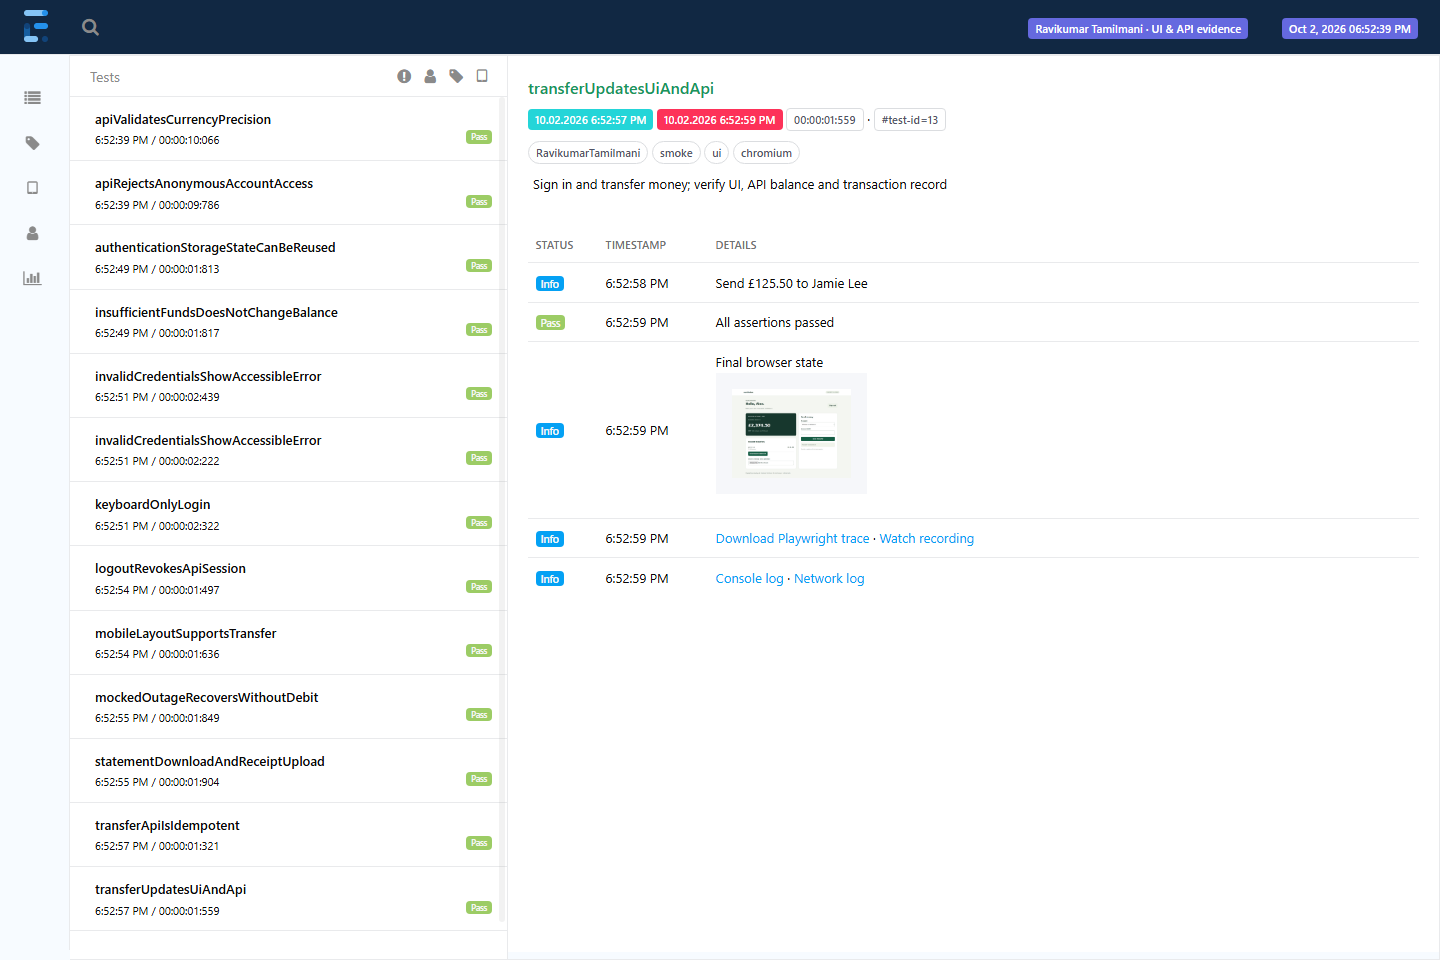
Task: Select the mobileLayoutSupportsTransfer test
Action: [288, 643]
